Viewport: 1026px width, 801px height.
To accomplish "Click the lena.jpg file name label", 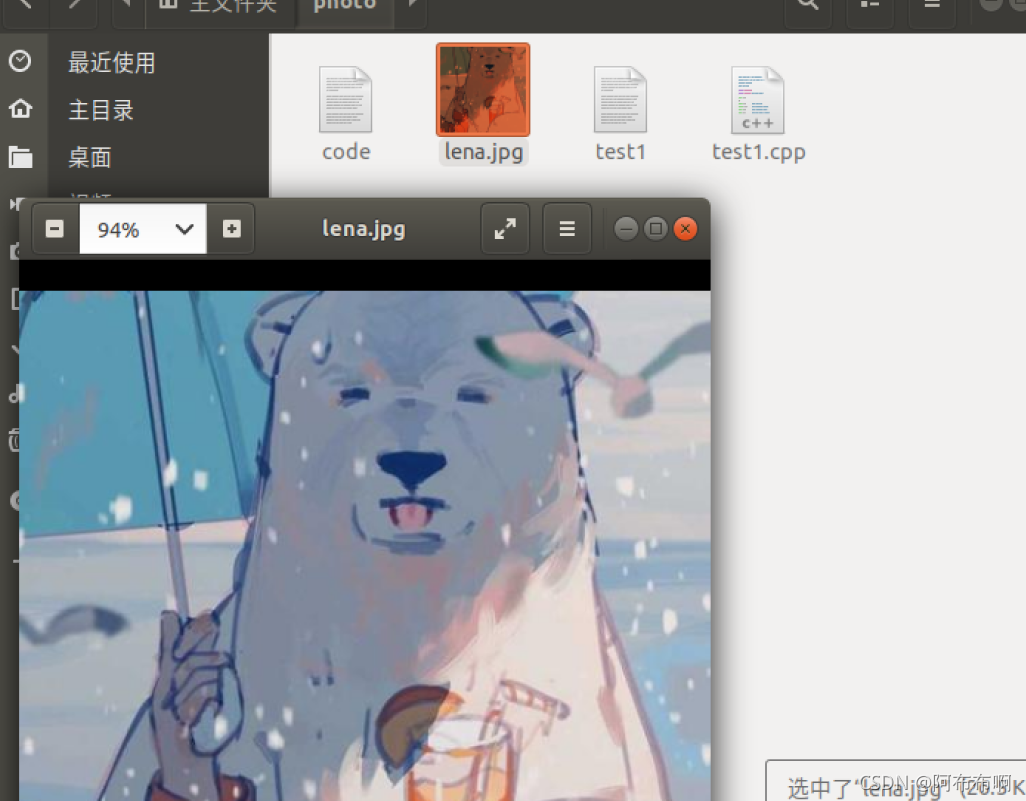I will [x=484, y=152].
